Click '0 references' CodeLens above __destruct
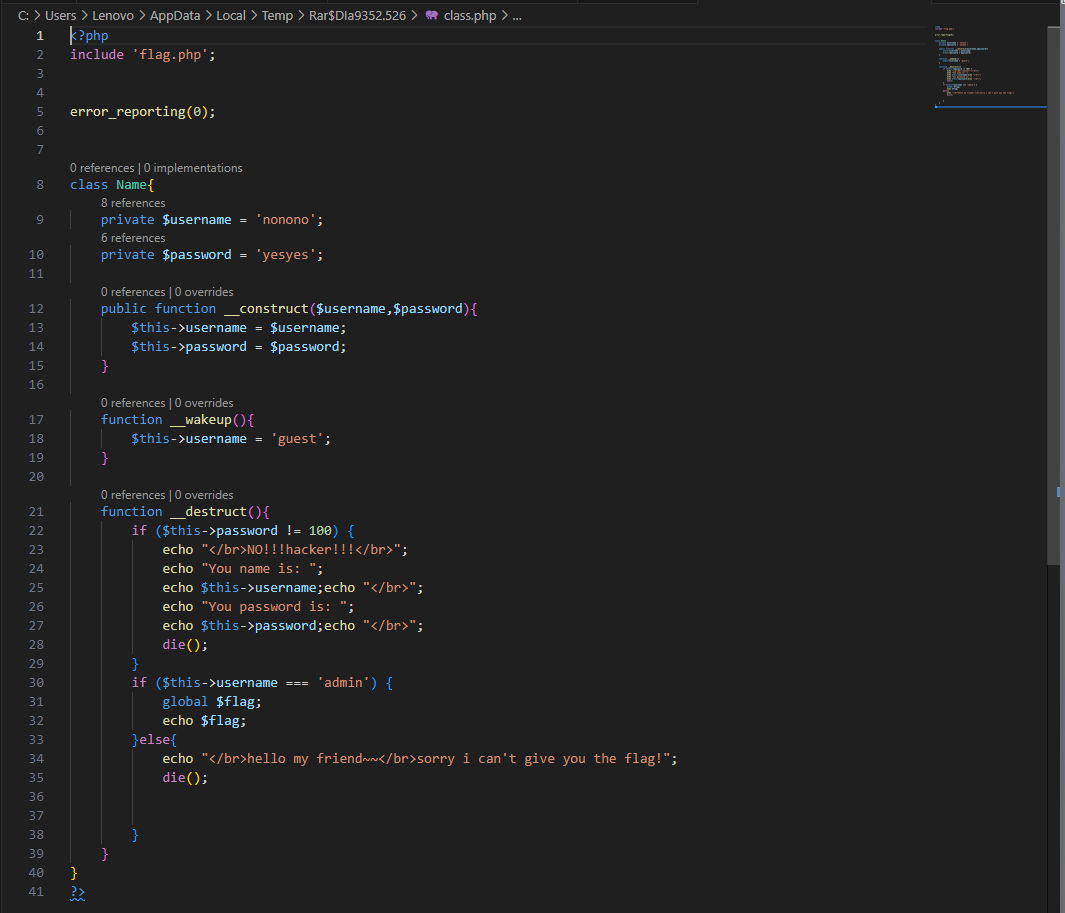The width and height of the screenshot is (1065, 913). pyautogui.click(x=133, y=495)
